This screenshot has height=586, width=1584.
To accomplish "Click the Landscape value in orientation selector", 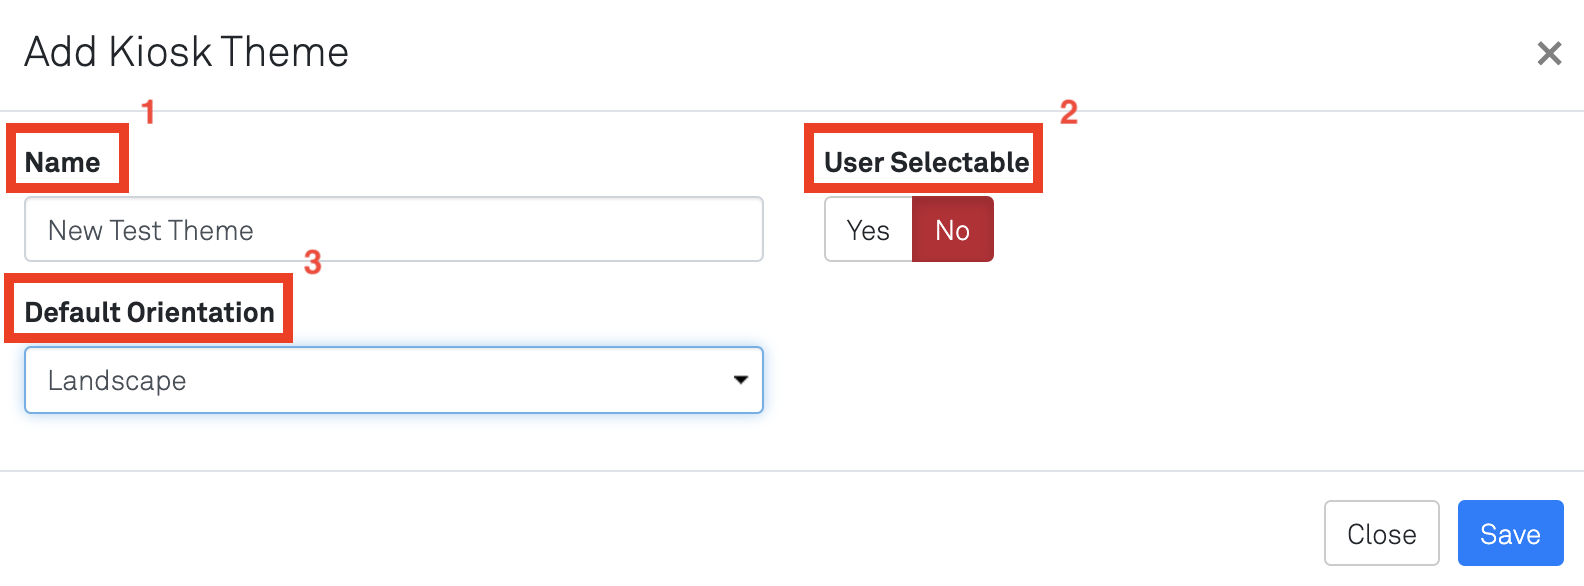I will pos(117,381).
